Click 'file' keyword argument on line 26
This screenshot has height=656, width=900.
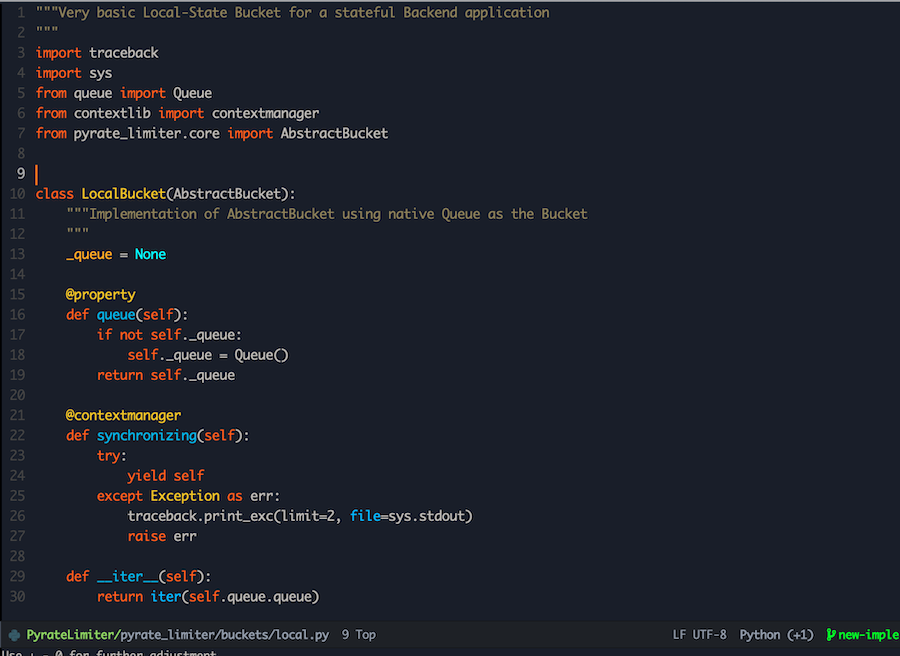365,516
